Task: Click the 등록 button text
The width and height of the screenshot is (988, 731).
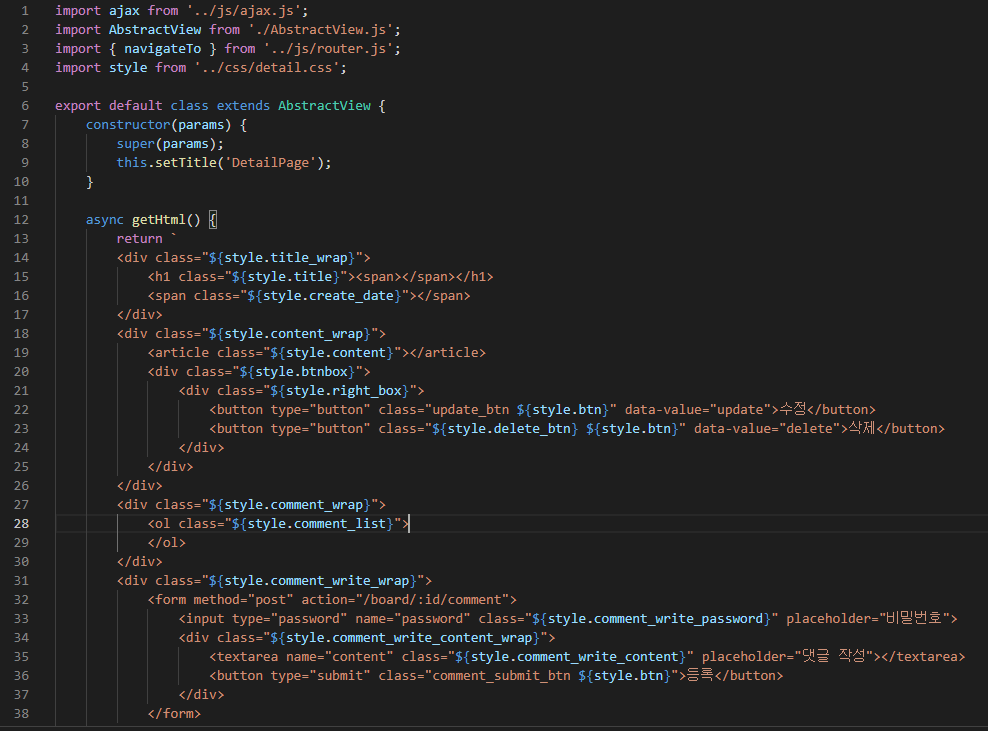Action: [x=699, y=675]
